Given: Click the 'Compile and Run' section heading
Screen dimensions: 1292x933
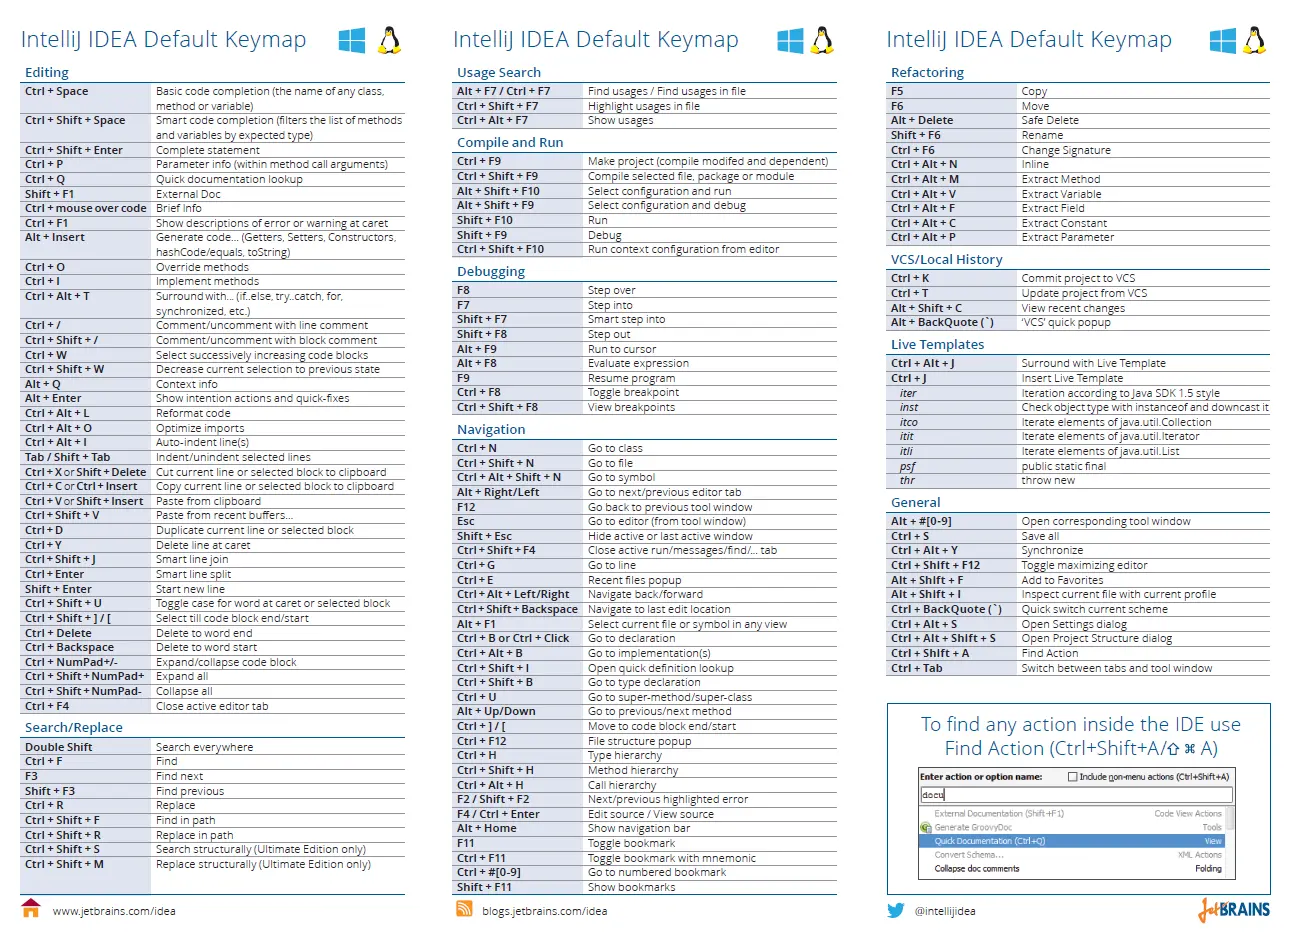Looking at the screenshot, I should (x=510, y=143).
